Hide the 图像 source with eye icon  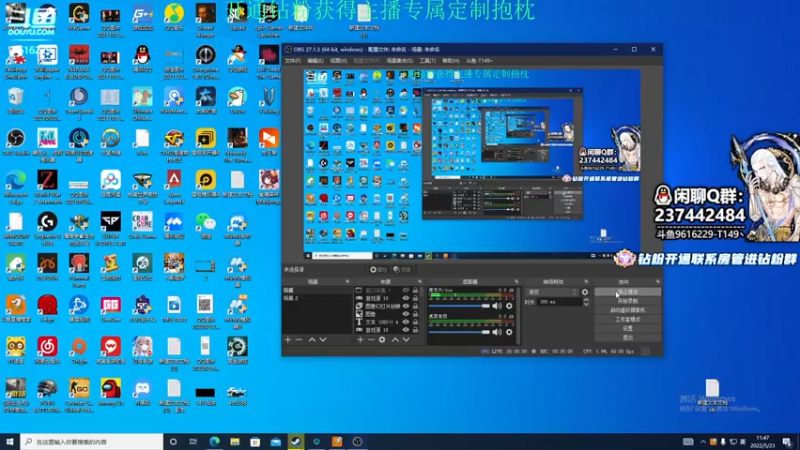pyautogui.click(x=406, y=314)
